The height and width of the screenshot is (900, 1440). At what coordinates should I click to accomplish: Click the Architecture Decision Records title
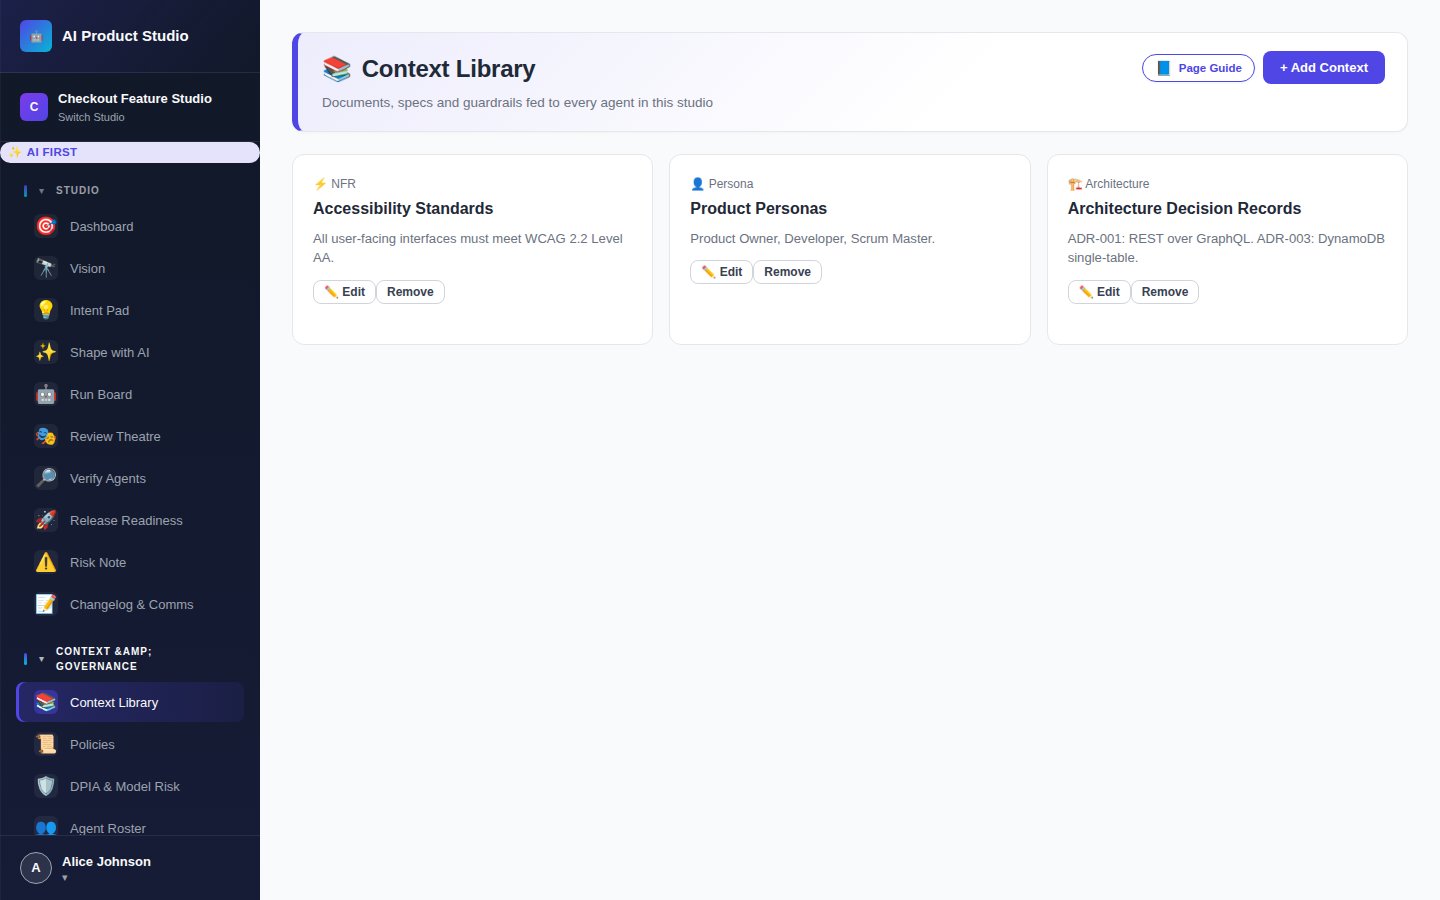pos(1184,208)
